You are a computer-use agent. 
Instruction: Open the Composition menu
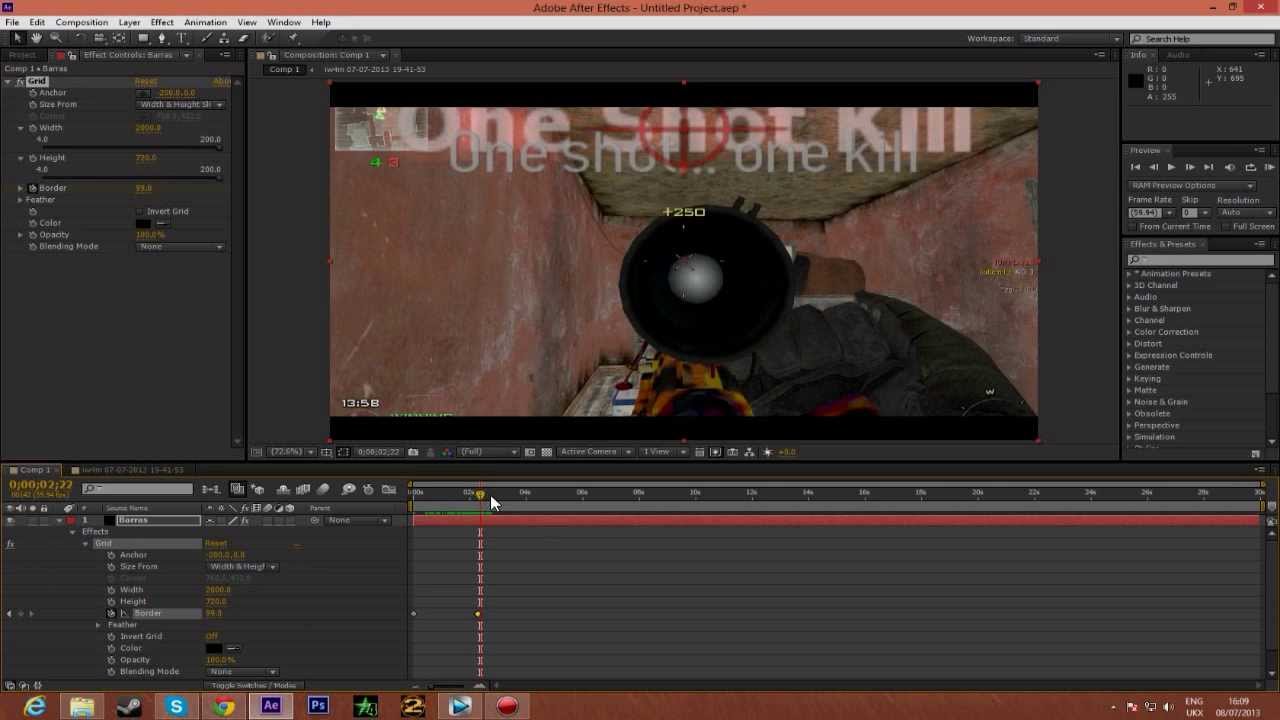pyautogui.click(x=81, y=22)
